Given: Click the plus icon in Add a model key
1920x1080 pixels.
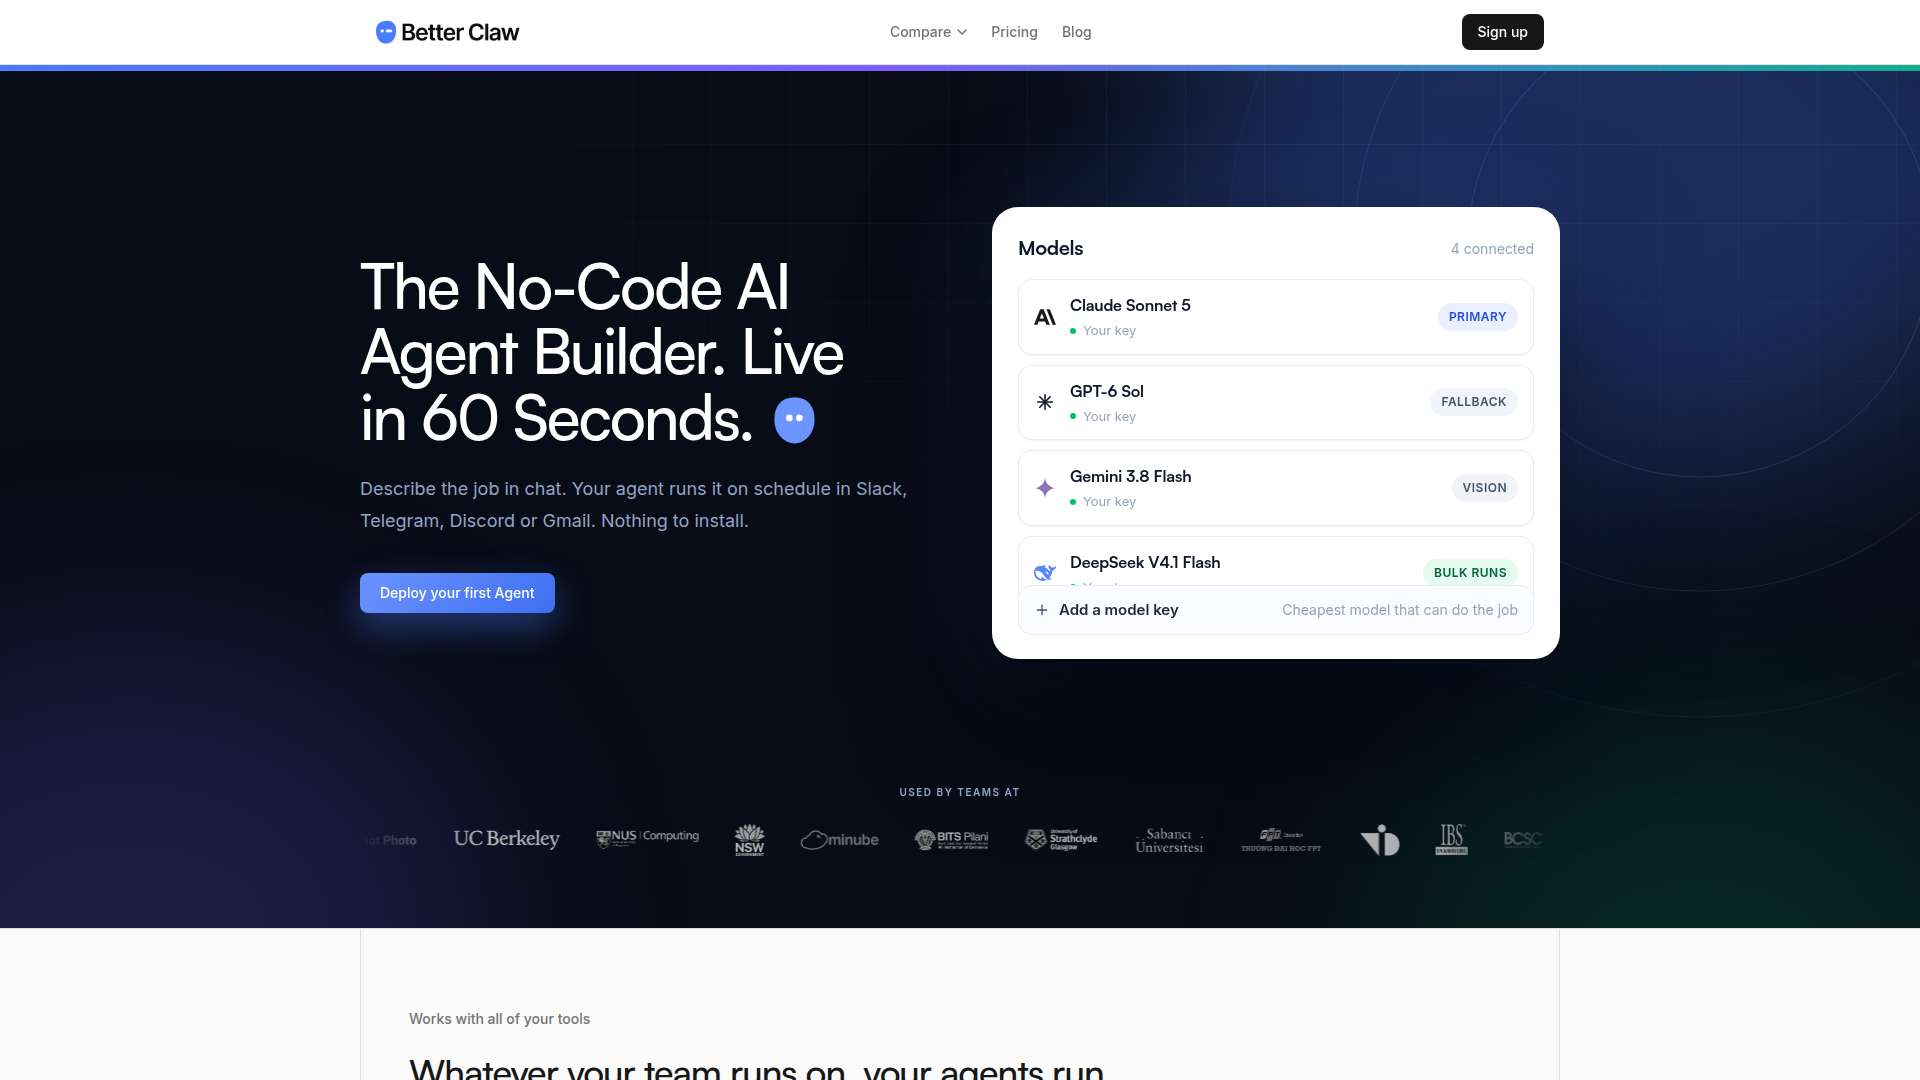Looking at the screenshot, I should pos(1042,610).
